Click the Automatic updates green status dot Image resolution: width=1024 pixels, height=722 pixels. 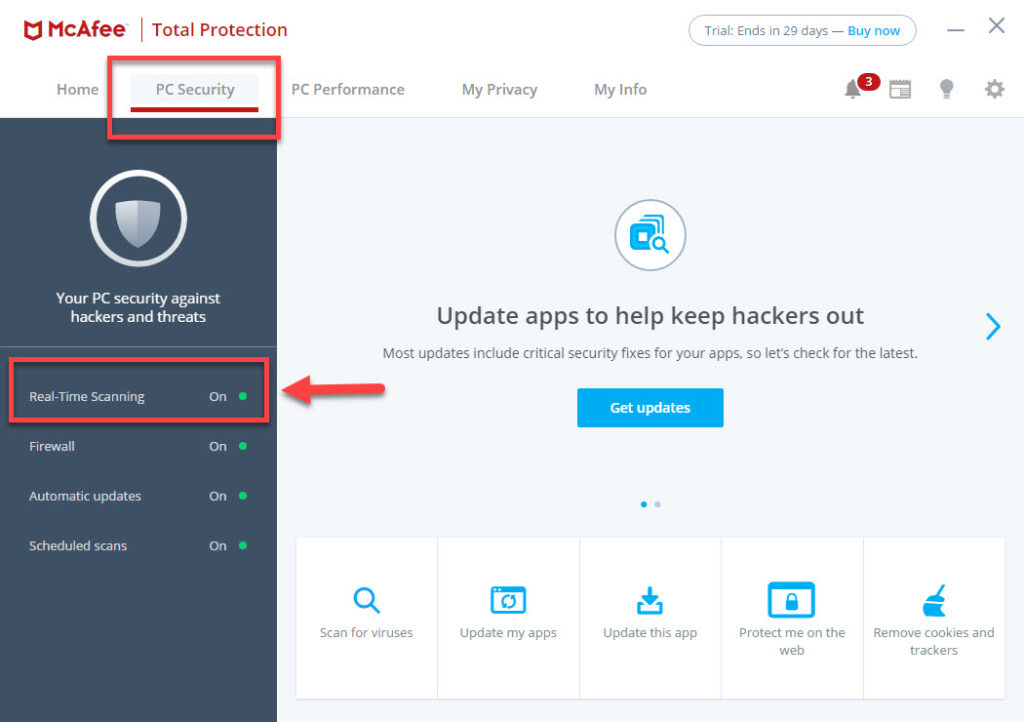click(x=243, y=496)
